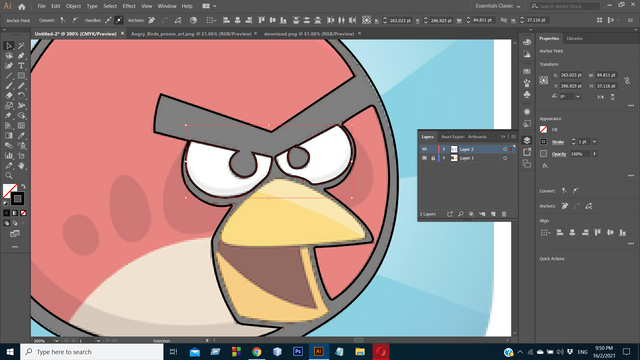Hide Layer 2 with eye toggle

424,149
